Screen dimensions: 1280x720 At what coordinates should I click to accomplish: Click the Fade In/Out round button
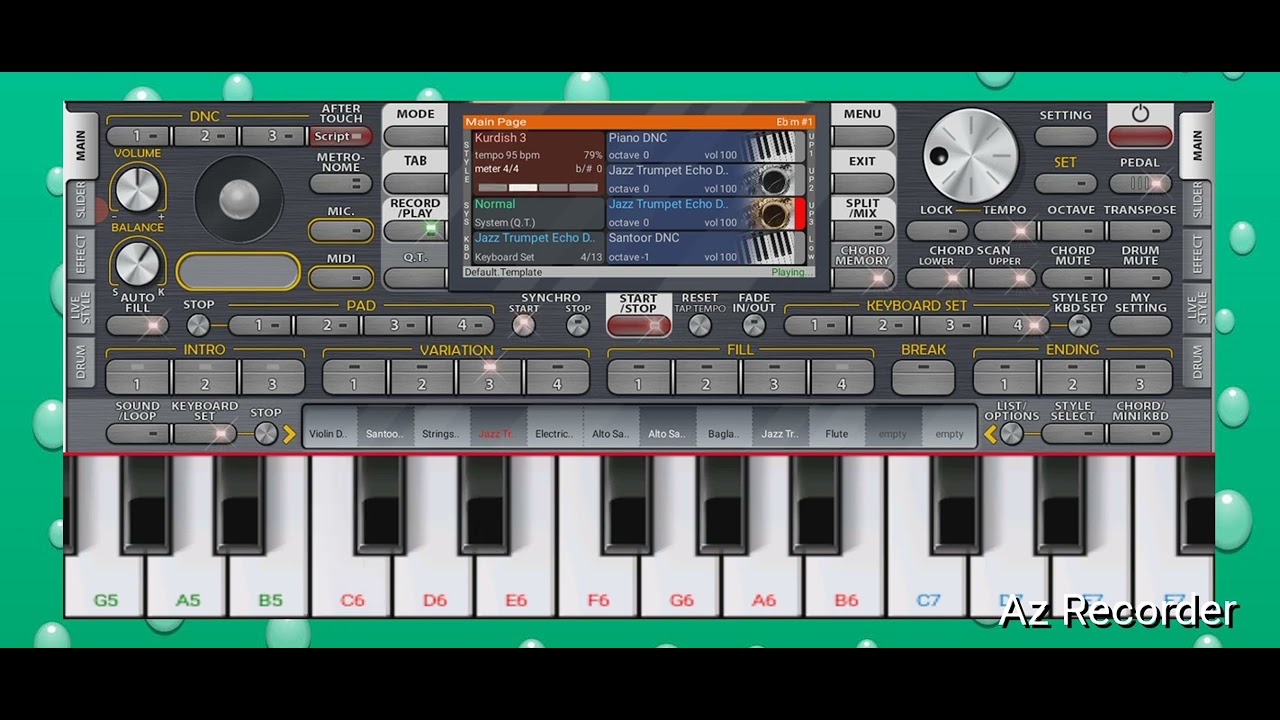pyautogui.click(x=754, y=325)
